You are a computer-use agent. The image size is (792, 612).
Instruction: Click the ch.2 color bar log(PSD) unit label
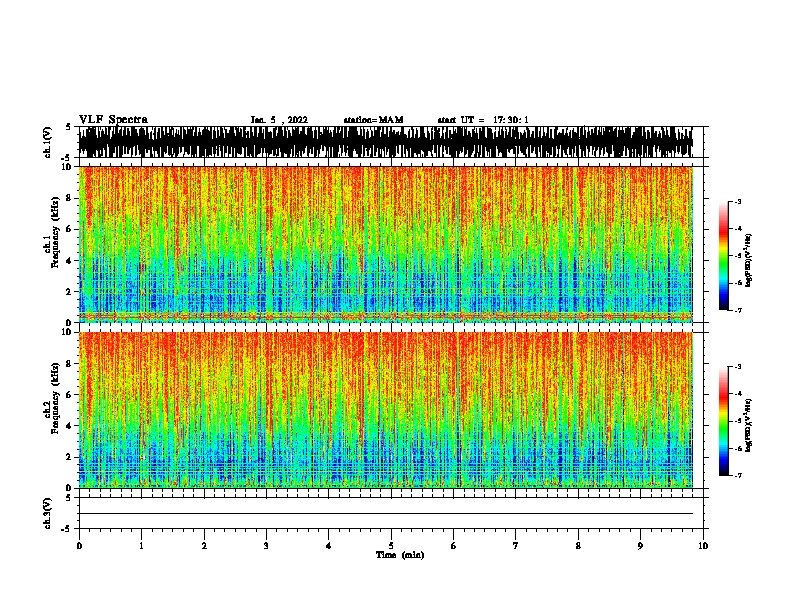(x=749, y=426)
